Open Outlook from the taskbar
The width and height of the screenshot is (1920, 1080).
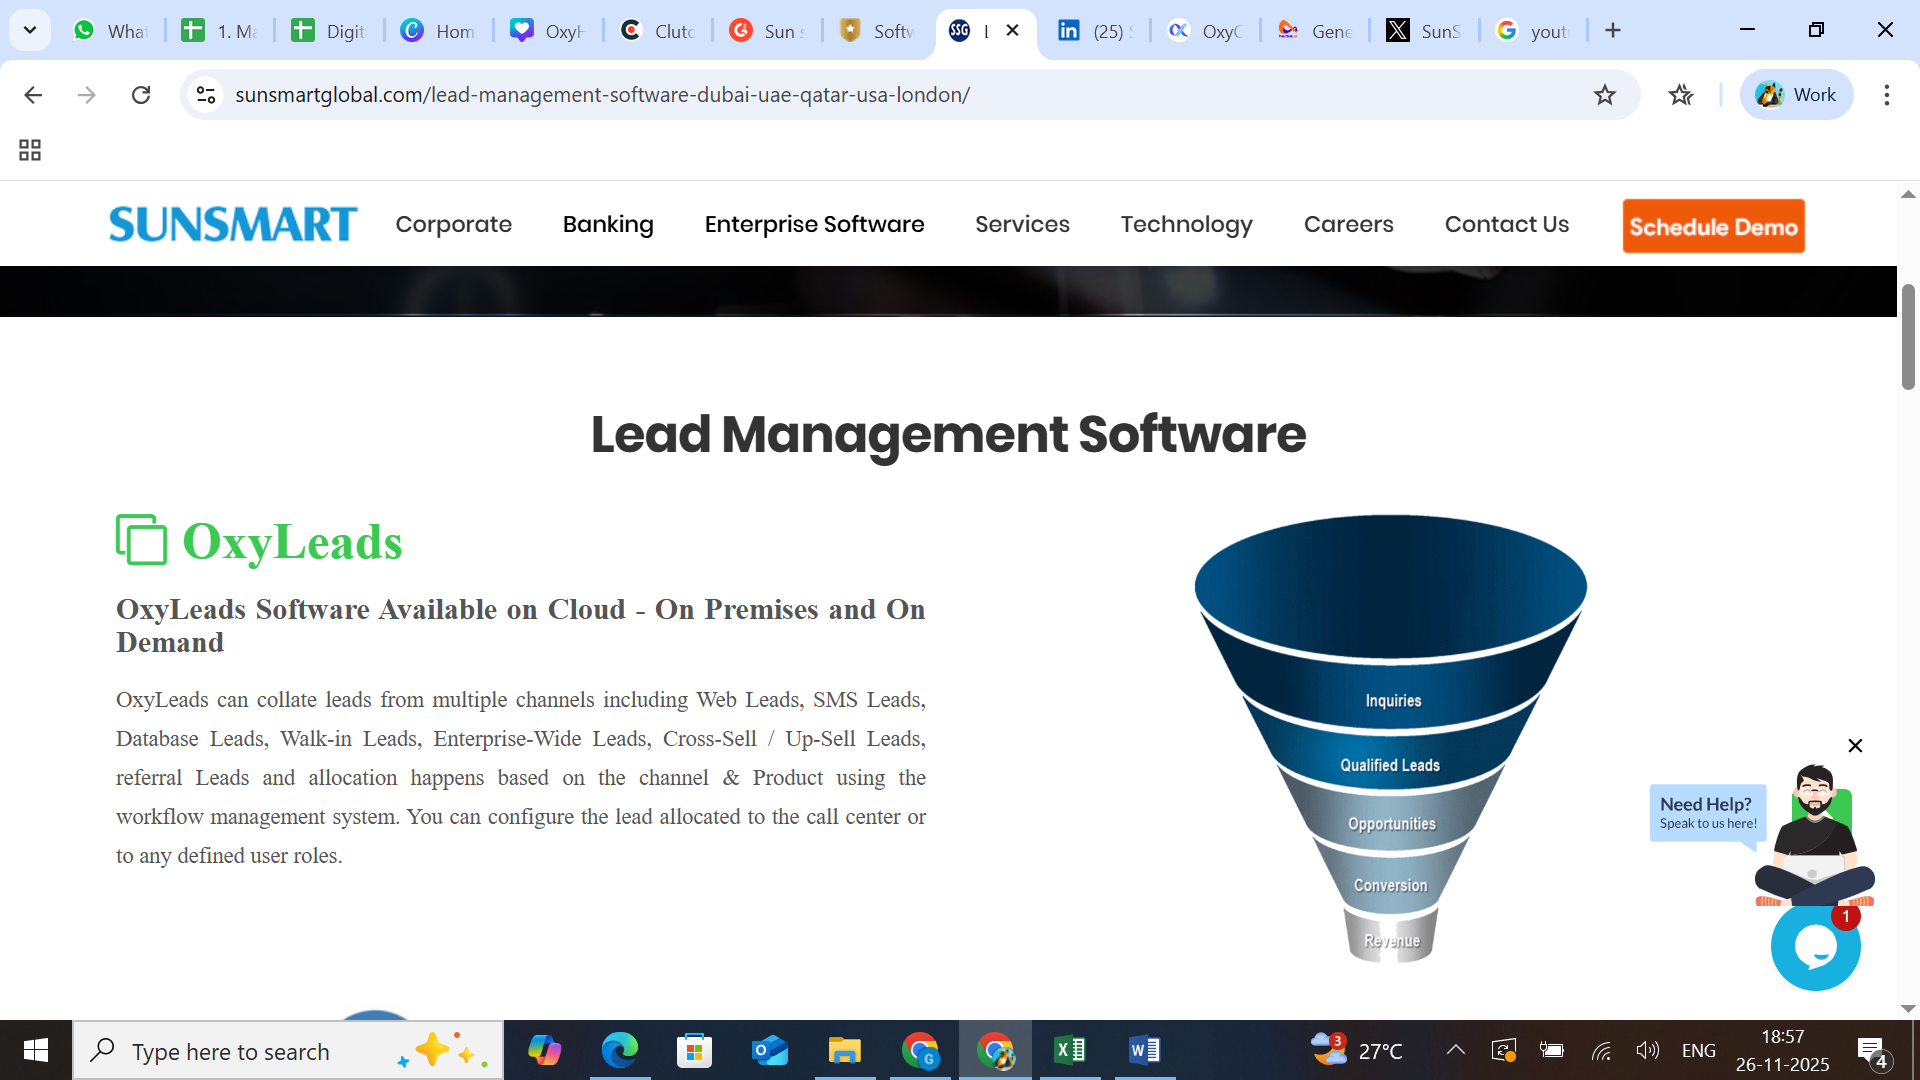pyautogui.click(x=770, y=1050)
